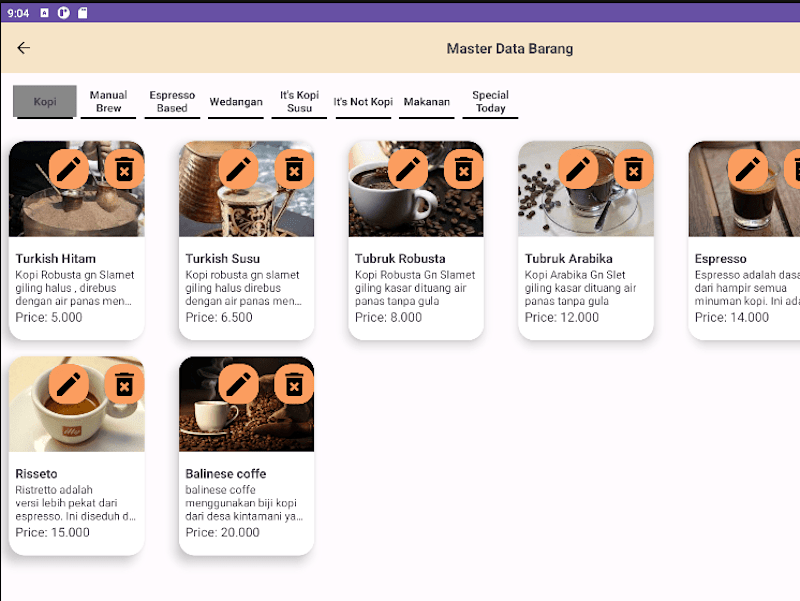The image size is (800, 601).
Task: Select the Wedangan tab
Action: 236,102
